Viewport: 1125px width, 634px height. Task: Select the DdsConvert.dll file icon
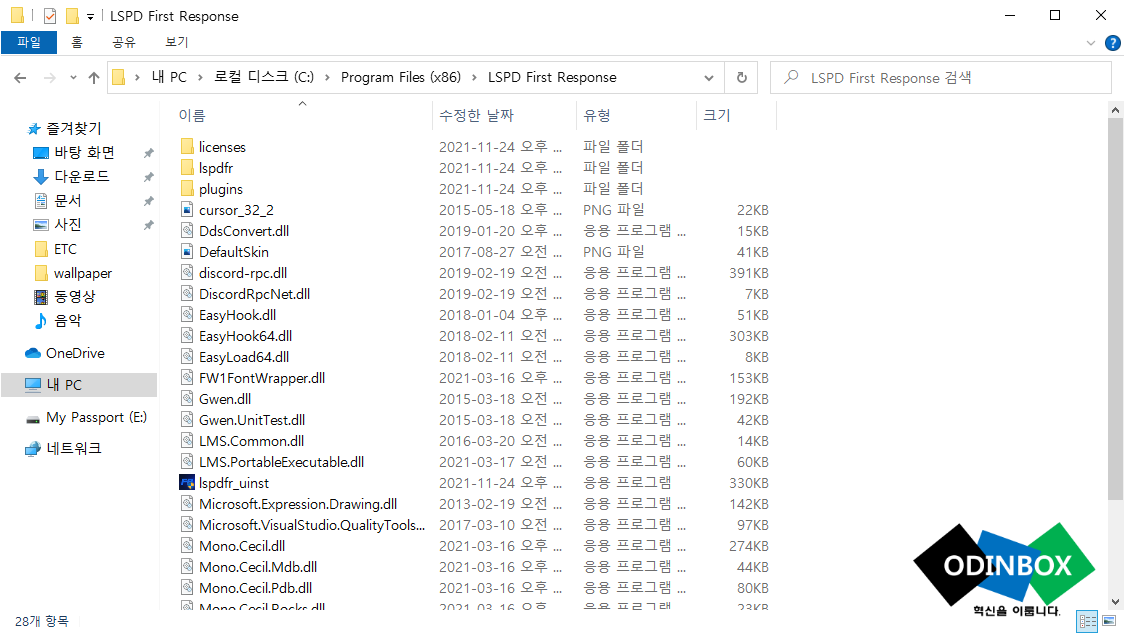pos(187,231)
